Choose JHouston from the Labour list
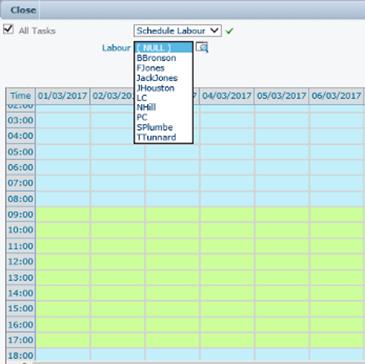The height and width of the screenshot is (364, 365). (163, 88)
